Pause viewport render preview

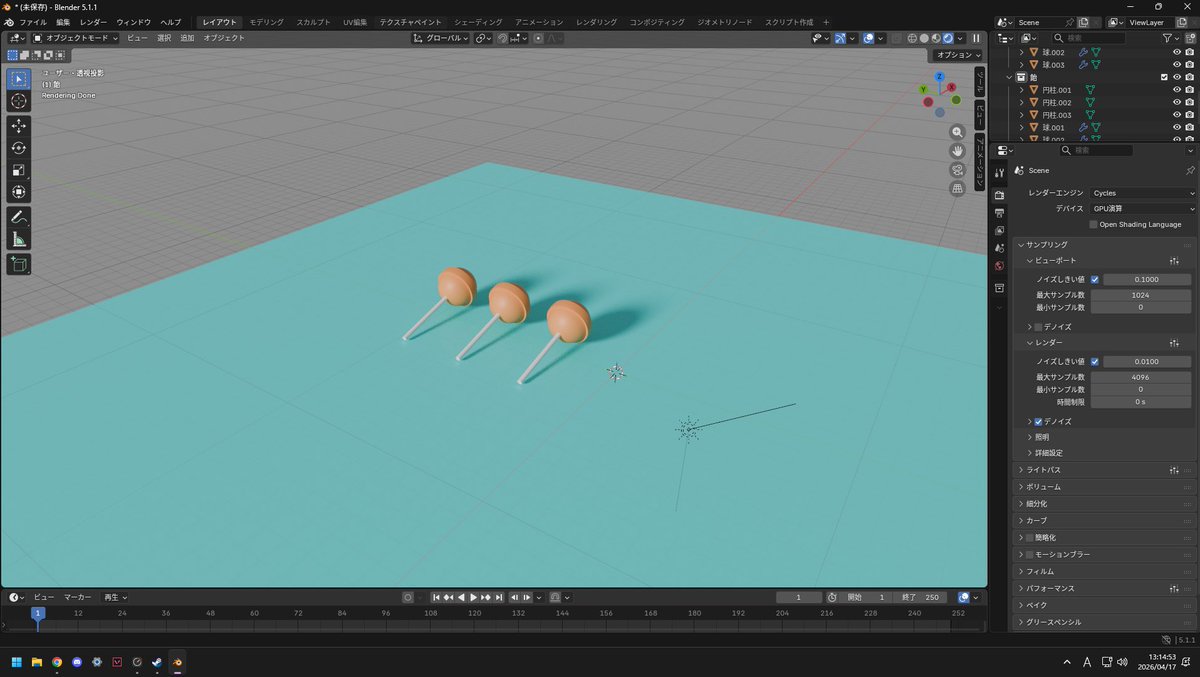click(x=977, y=38)
